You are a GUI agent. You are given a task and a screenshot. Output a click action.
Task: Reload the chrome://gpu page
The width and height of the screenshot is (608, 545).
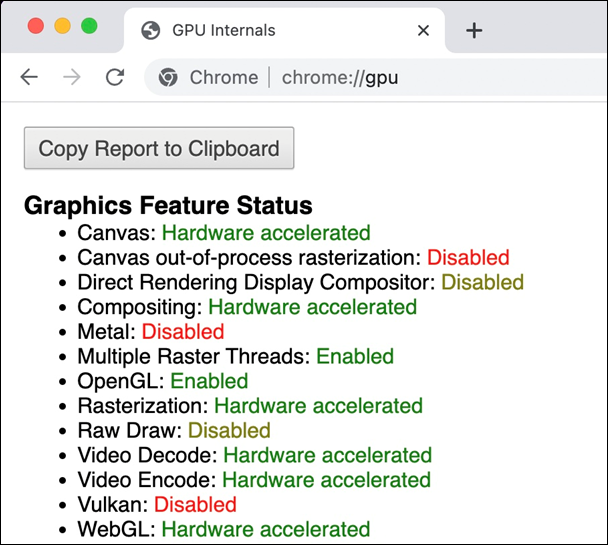pos(115,77)
